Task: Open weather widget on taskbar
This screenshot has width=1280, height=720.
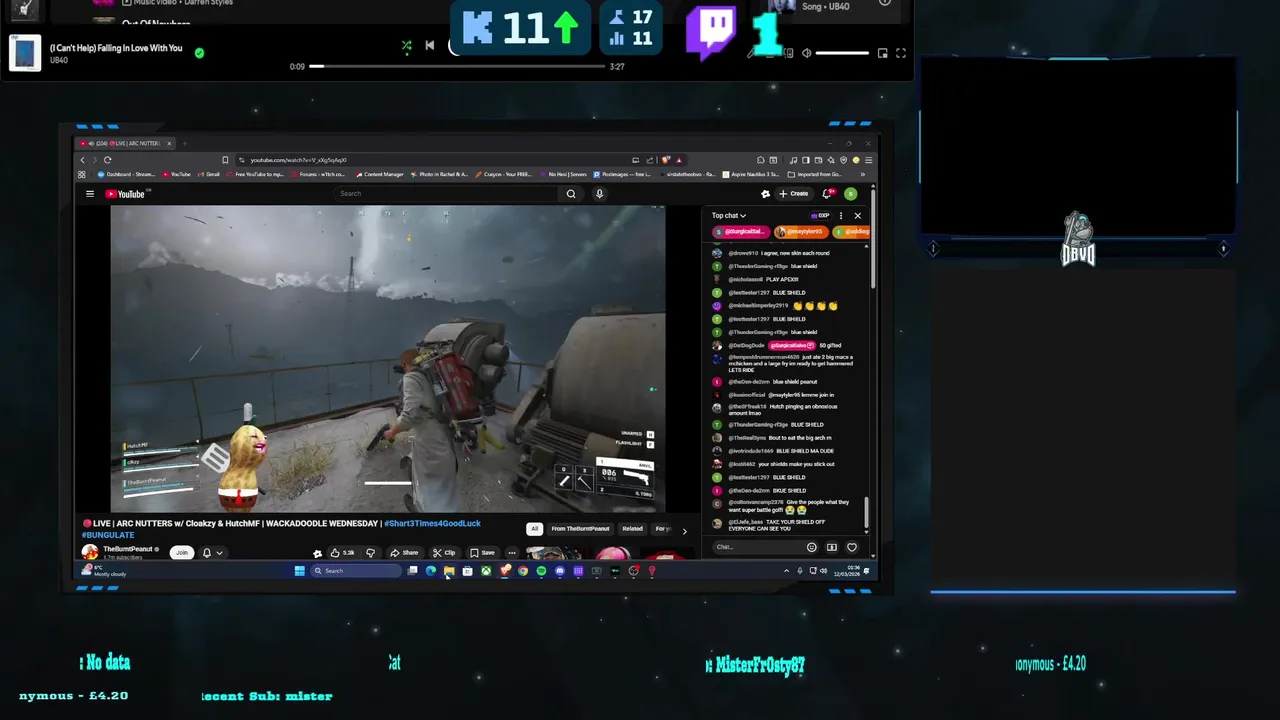Action: click(104, 571)
